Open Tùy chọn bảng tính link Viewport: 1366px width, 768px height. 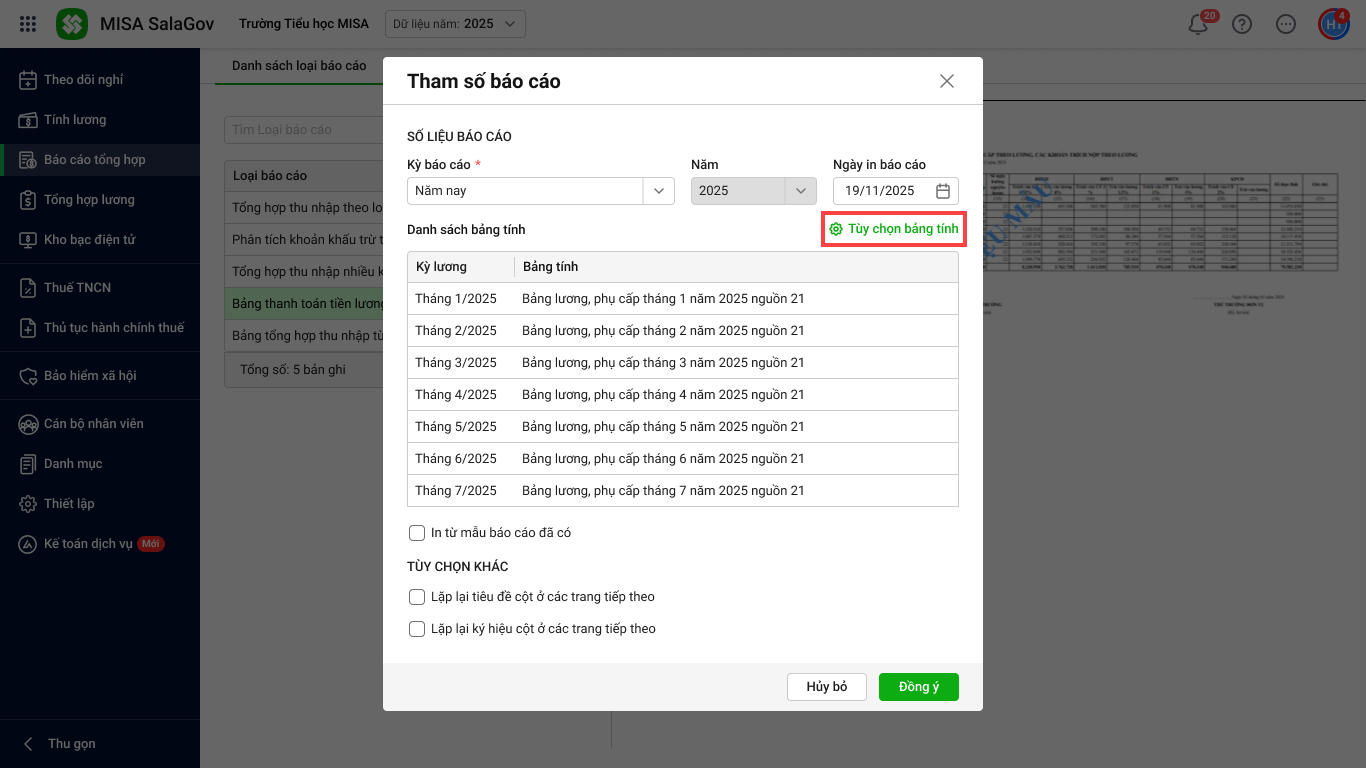(x=894, y=229)
